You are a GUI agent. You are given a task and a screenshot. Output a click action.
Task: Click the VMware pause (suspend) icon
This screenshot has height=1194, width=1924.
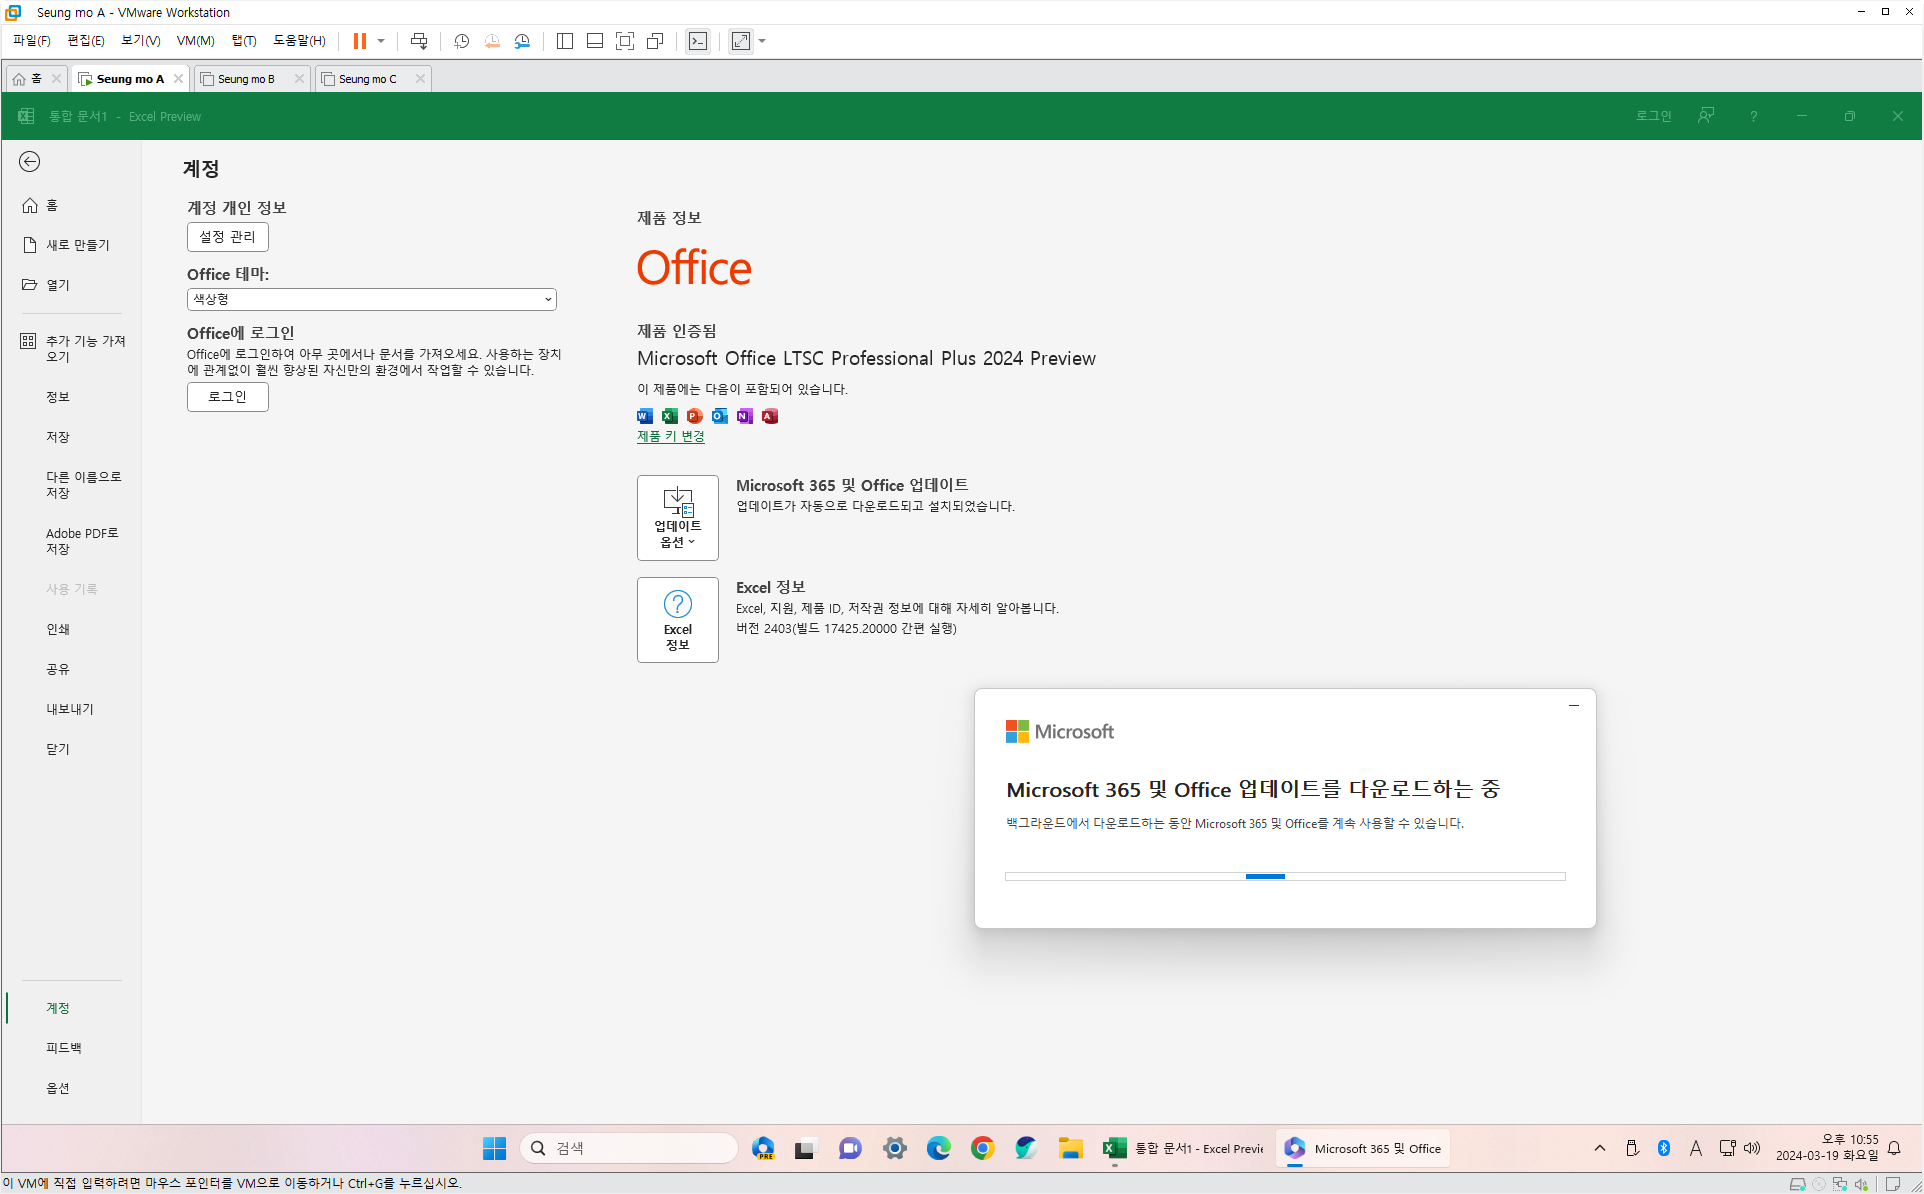[359, 41]
